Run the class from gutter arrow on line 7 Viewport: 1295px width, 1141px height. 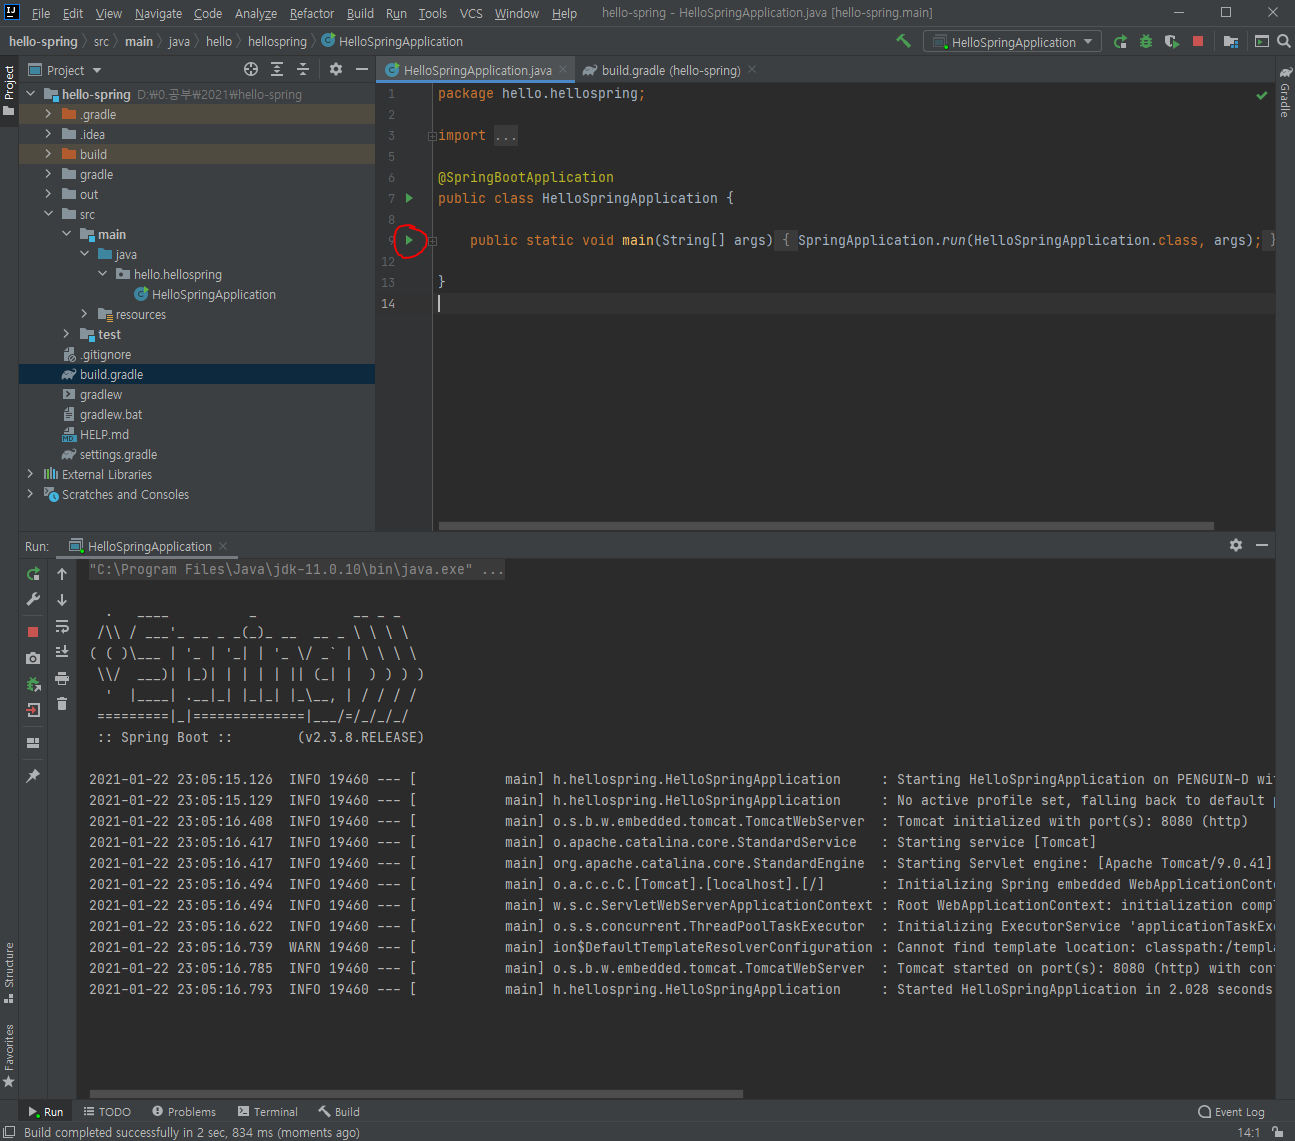coord(409,198)
